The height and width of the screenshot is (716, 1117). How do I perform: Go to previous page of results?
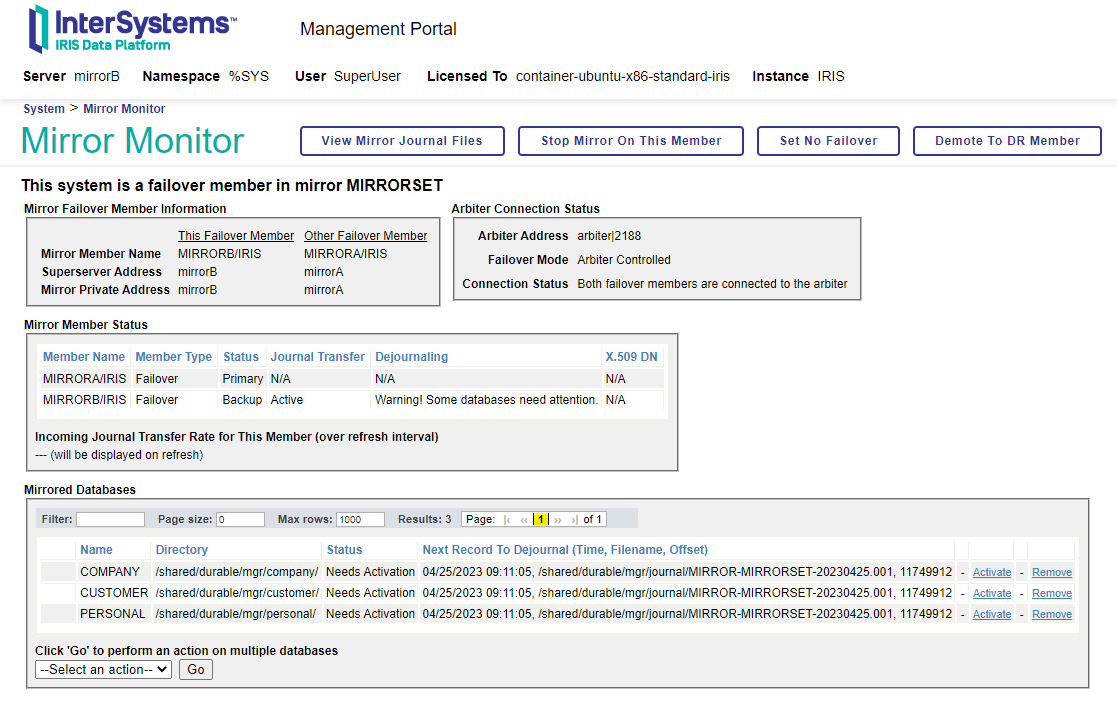coord(524,520)
